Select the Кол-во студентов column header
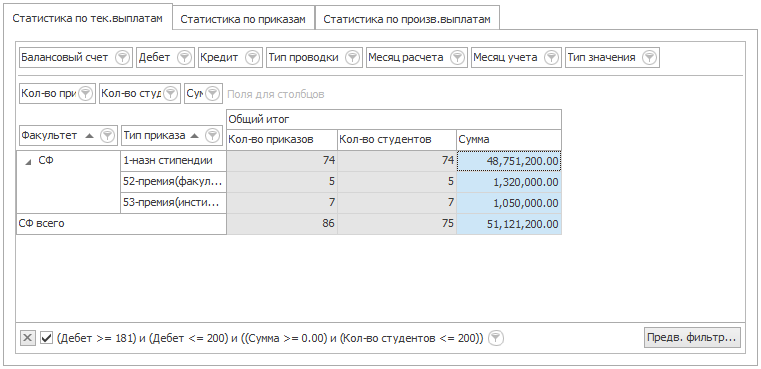 pyautogui.click(x=397, y=140)
